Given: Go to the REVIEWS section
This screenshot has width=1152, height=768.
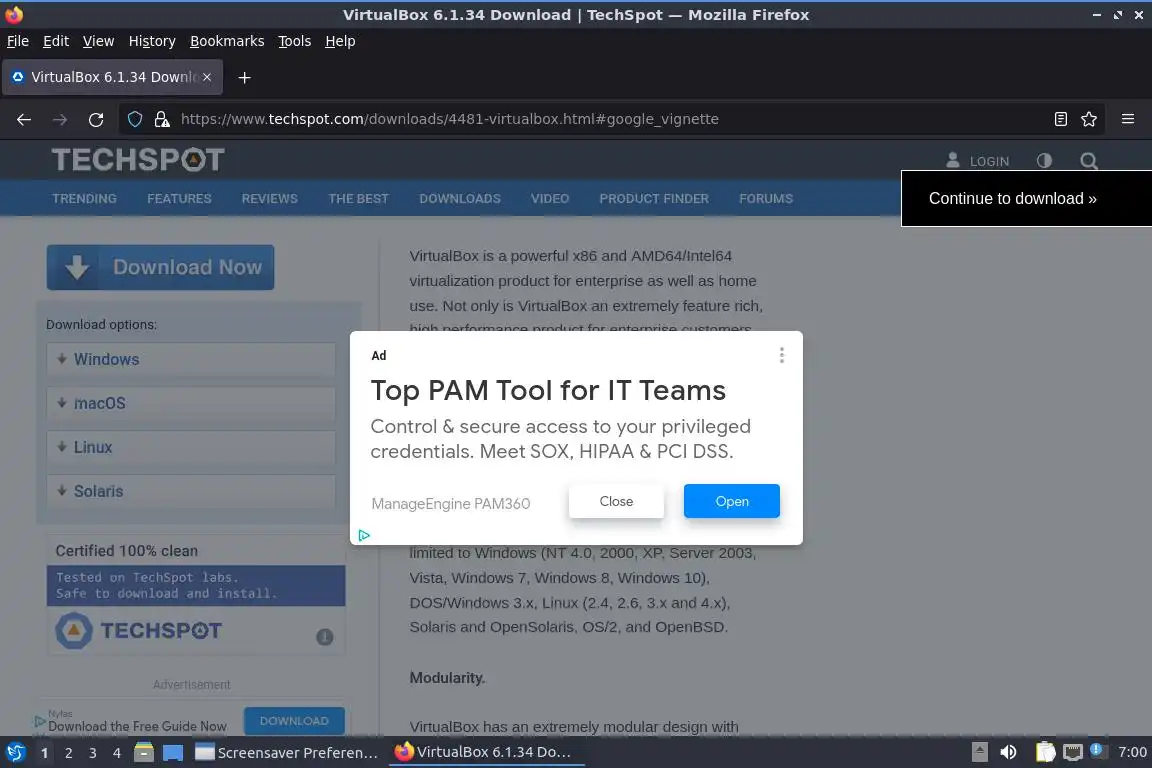Looking at the screenshot, I should (x=270, y=198).
